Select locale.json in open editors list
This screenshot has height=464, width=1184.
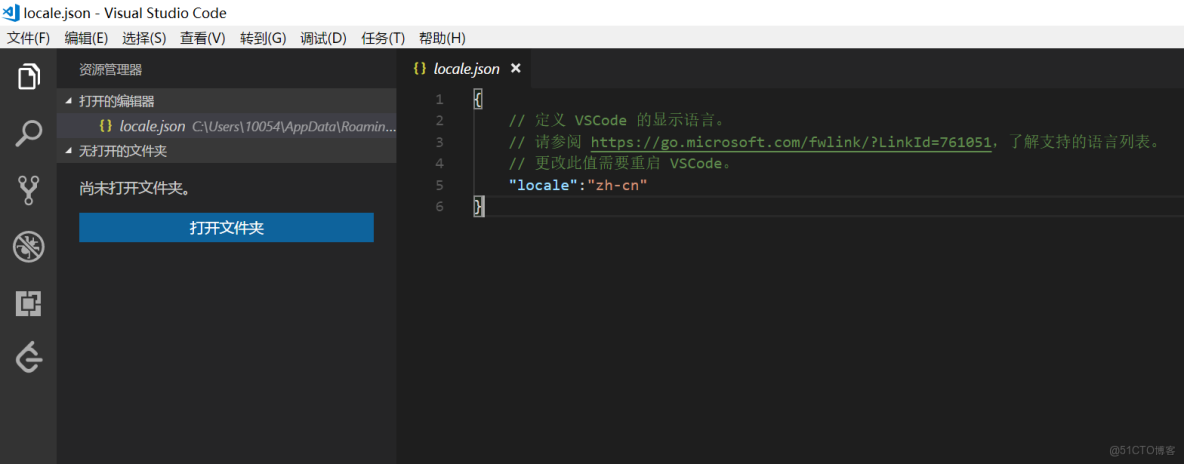227,126
